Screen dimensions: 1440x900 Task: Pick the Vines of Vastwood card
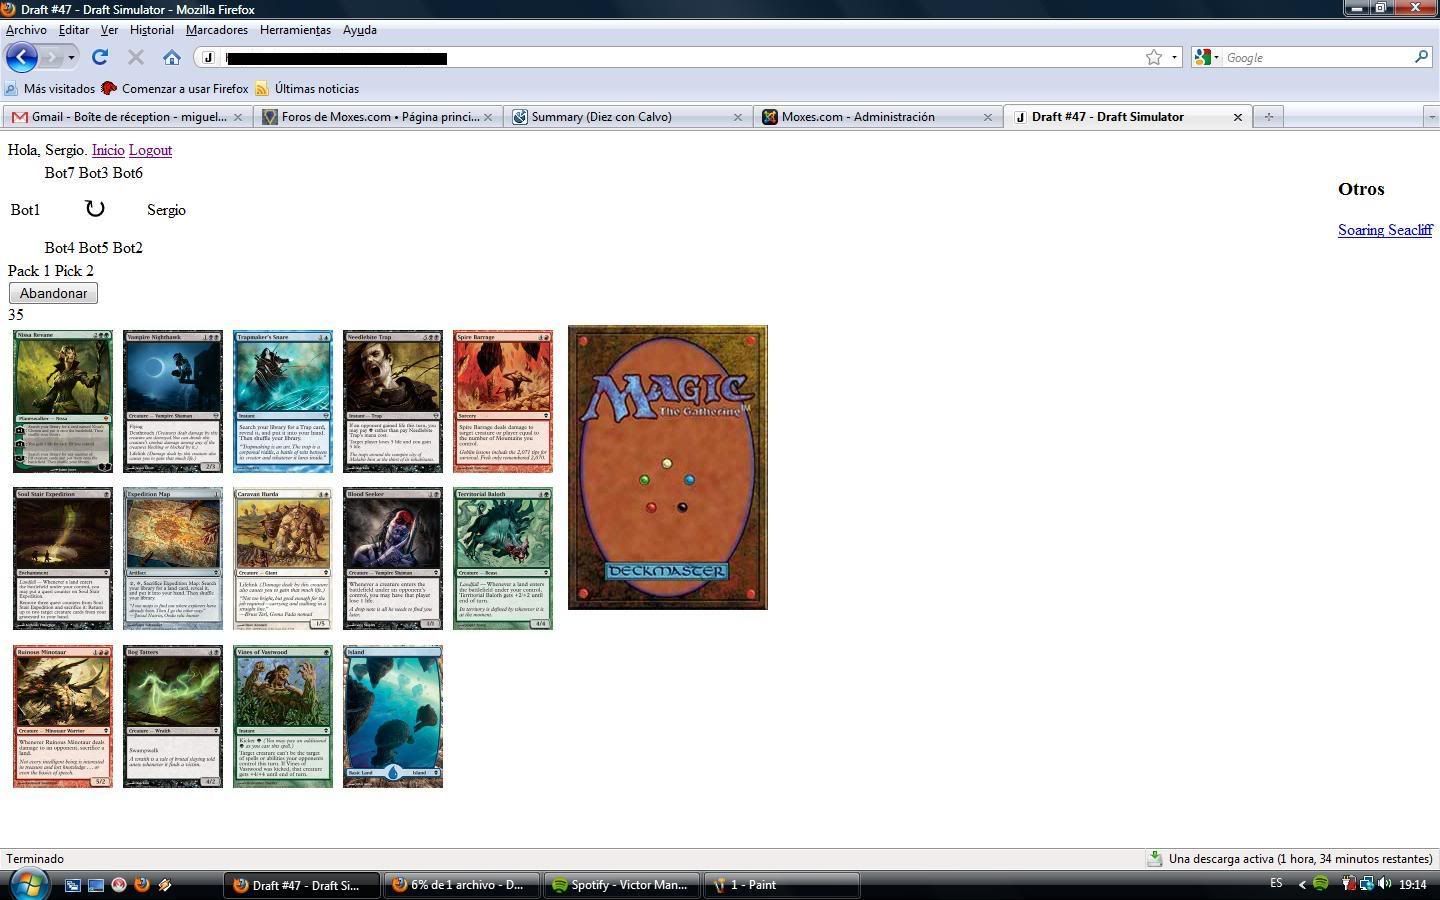tap(283, 716)
